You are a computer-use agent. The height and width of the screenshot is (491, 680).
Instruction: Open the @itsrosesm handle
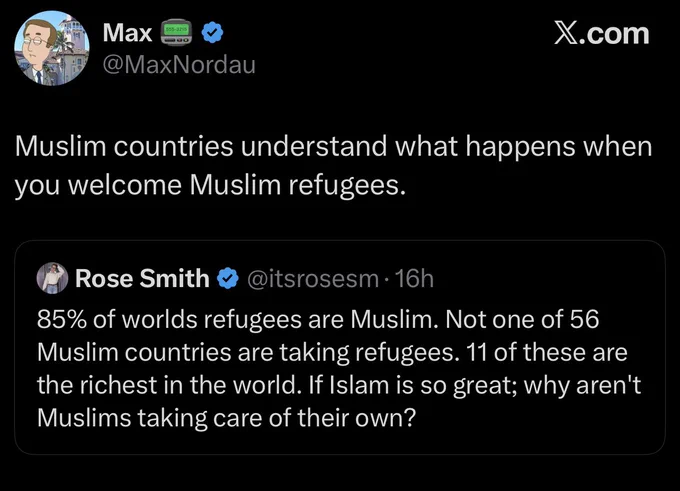(313, 278)
